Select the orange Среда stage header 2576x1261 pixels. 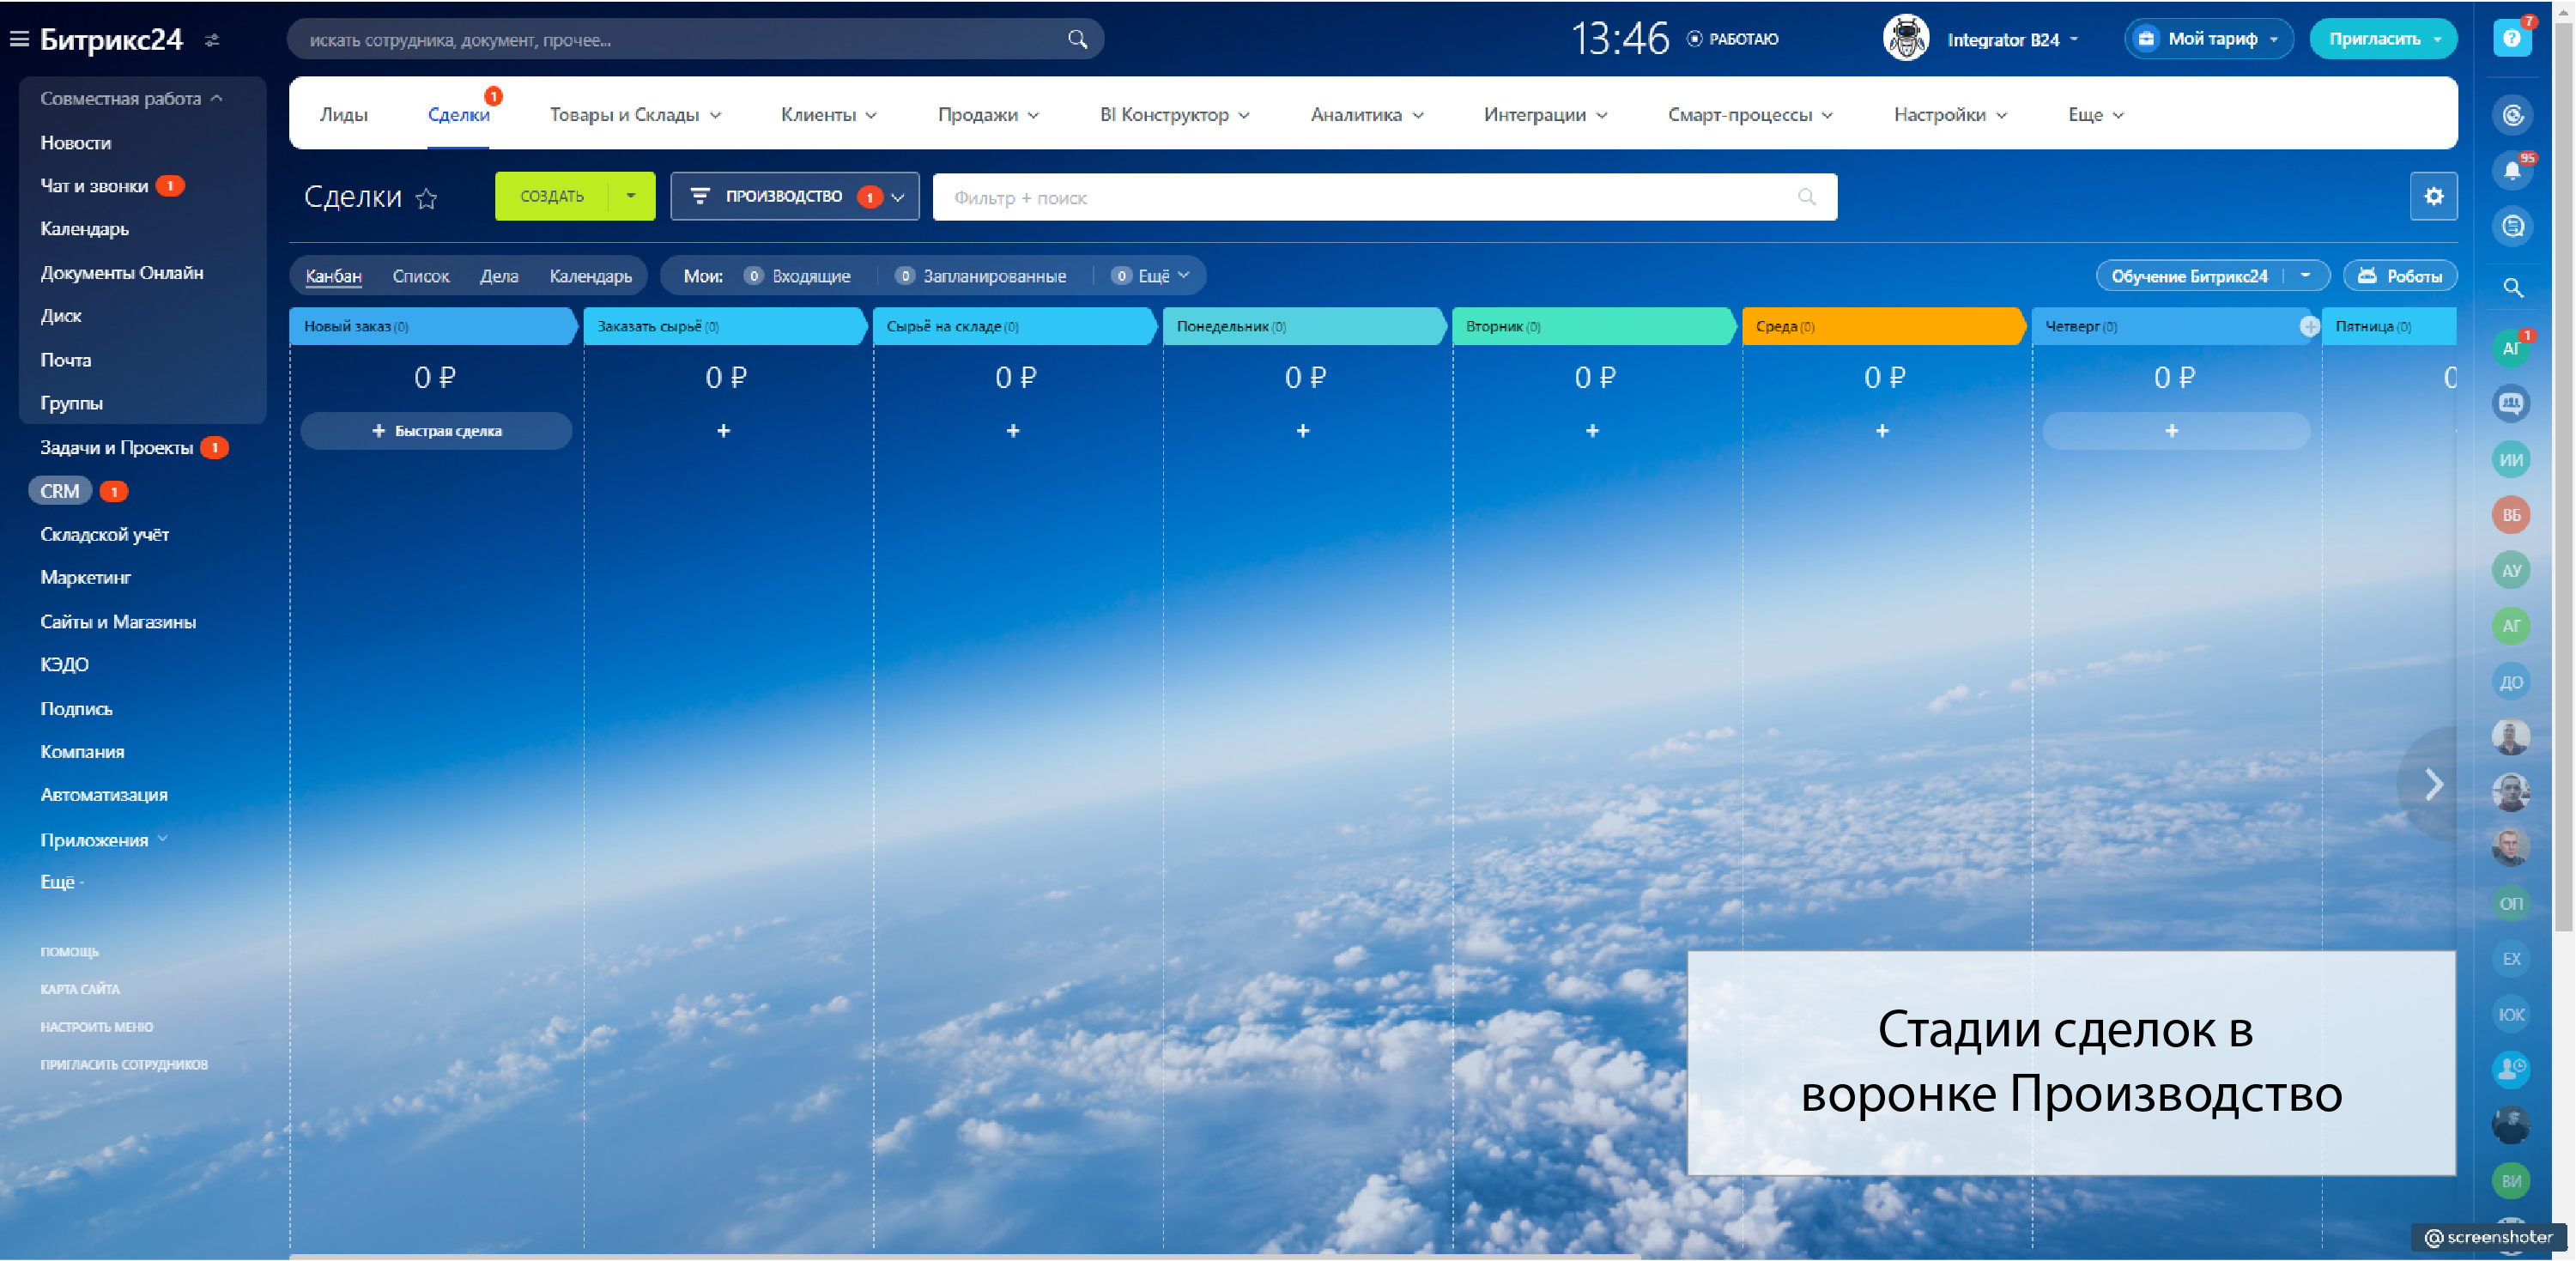pos(1880,326)
